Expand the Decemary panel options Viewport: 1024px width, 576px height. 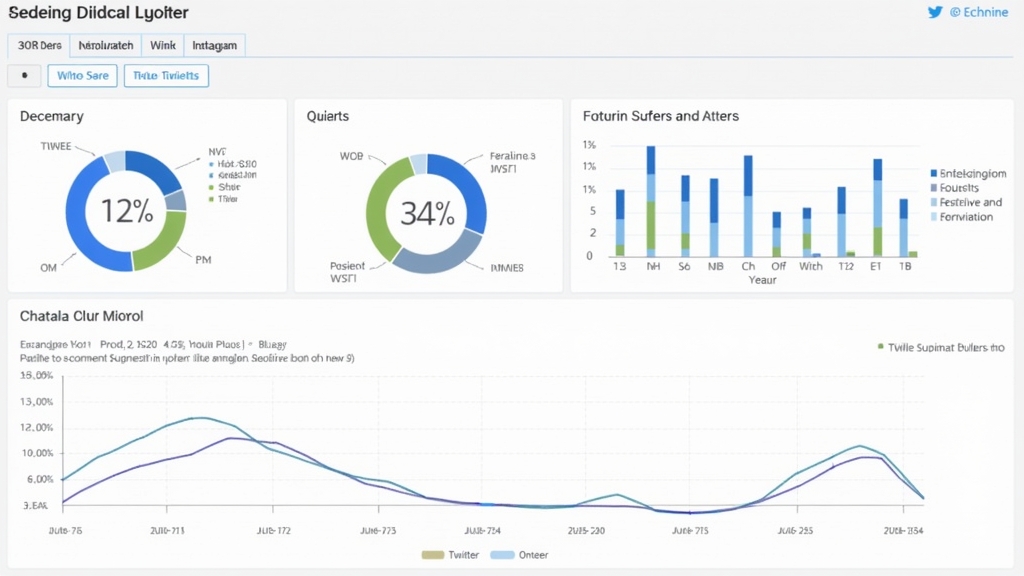click(x=51, y=116)
